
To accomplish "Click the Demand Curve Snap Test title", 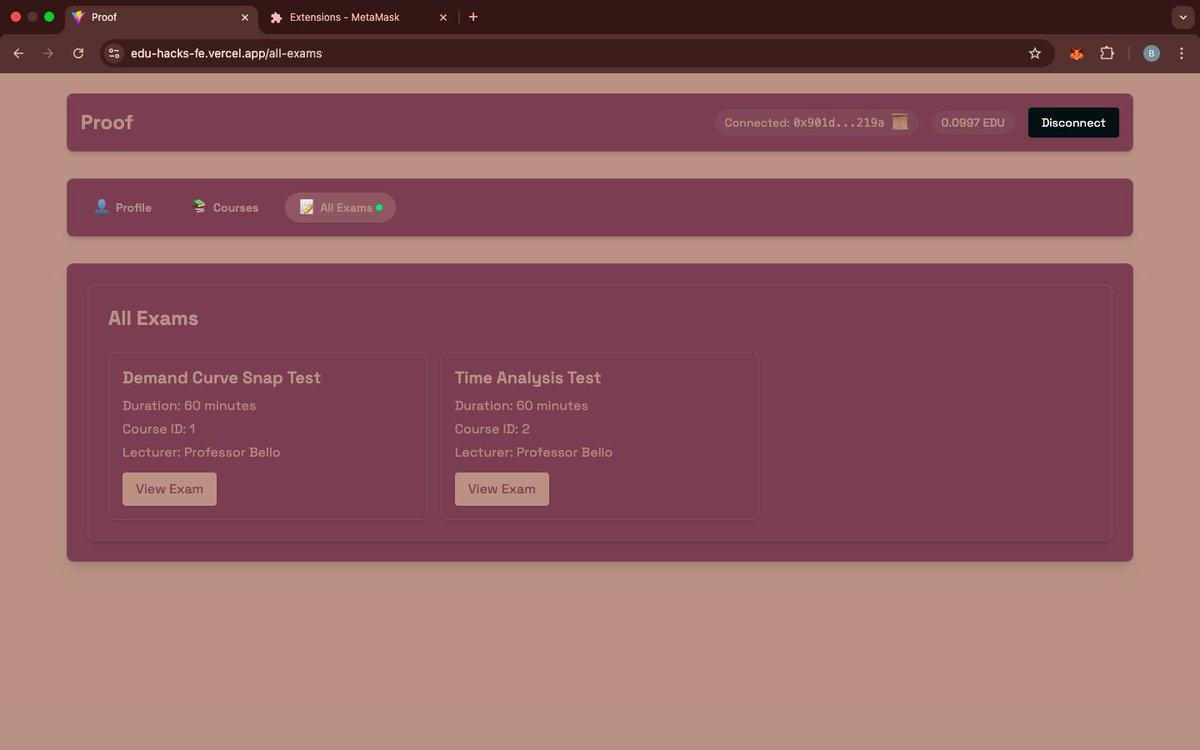I will tap(222, 378).
